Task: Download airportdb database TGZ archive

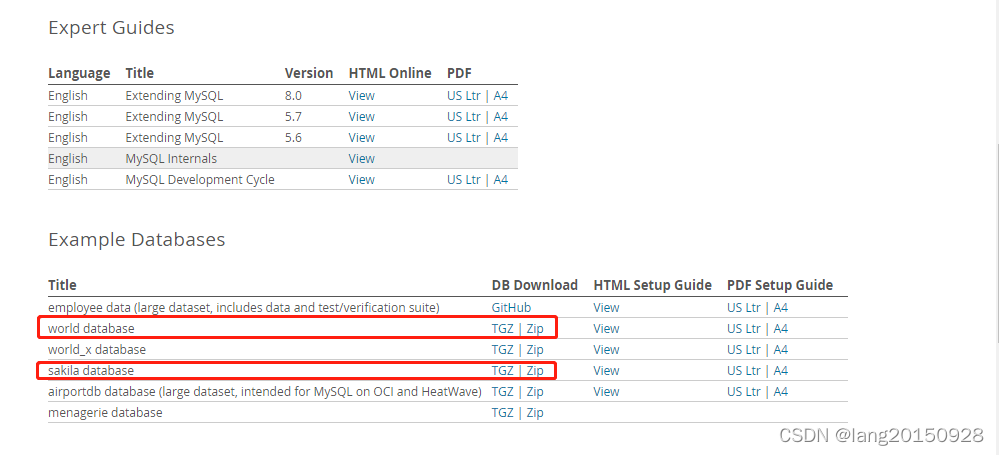Action: click(x=503, y=393)
